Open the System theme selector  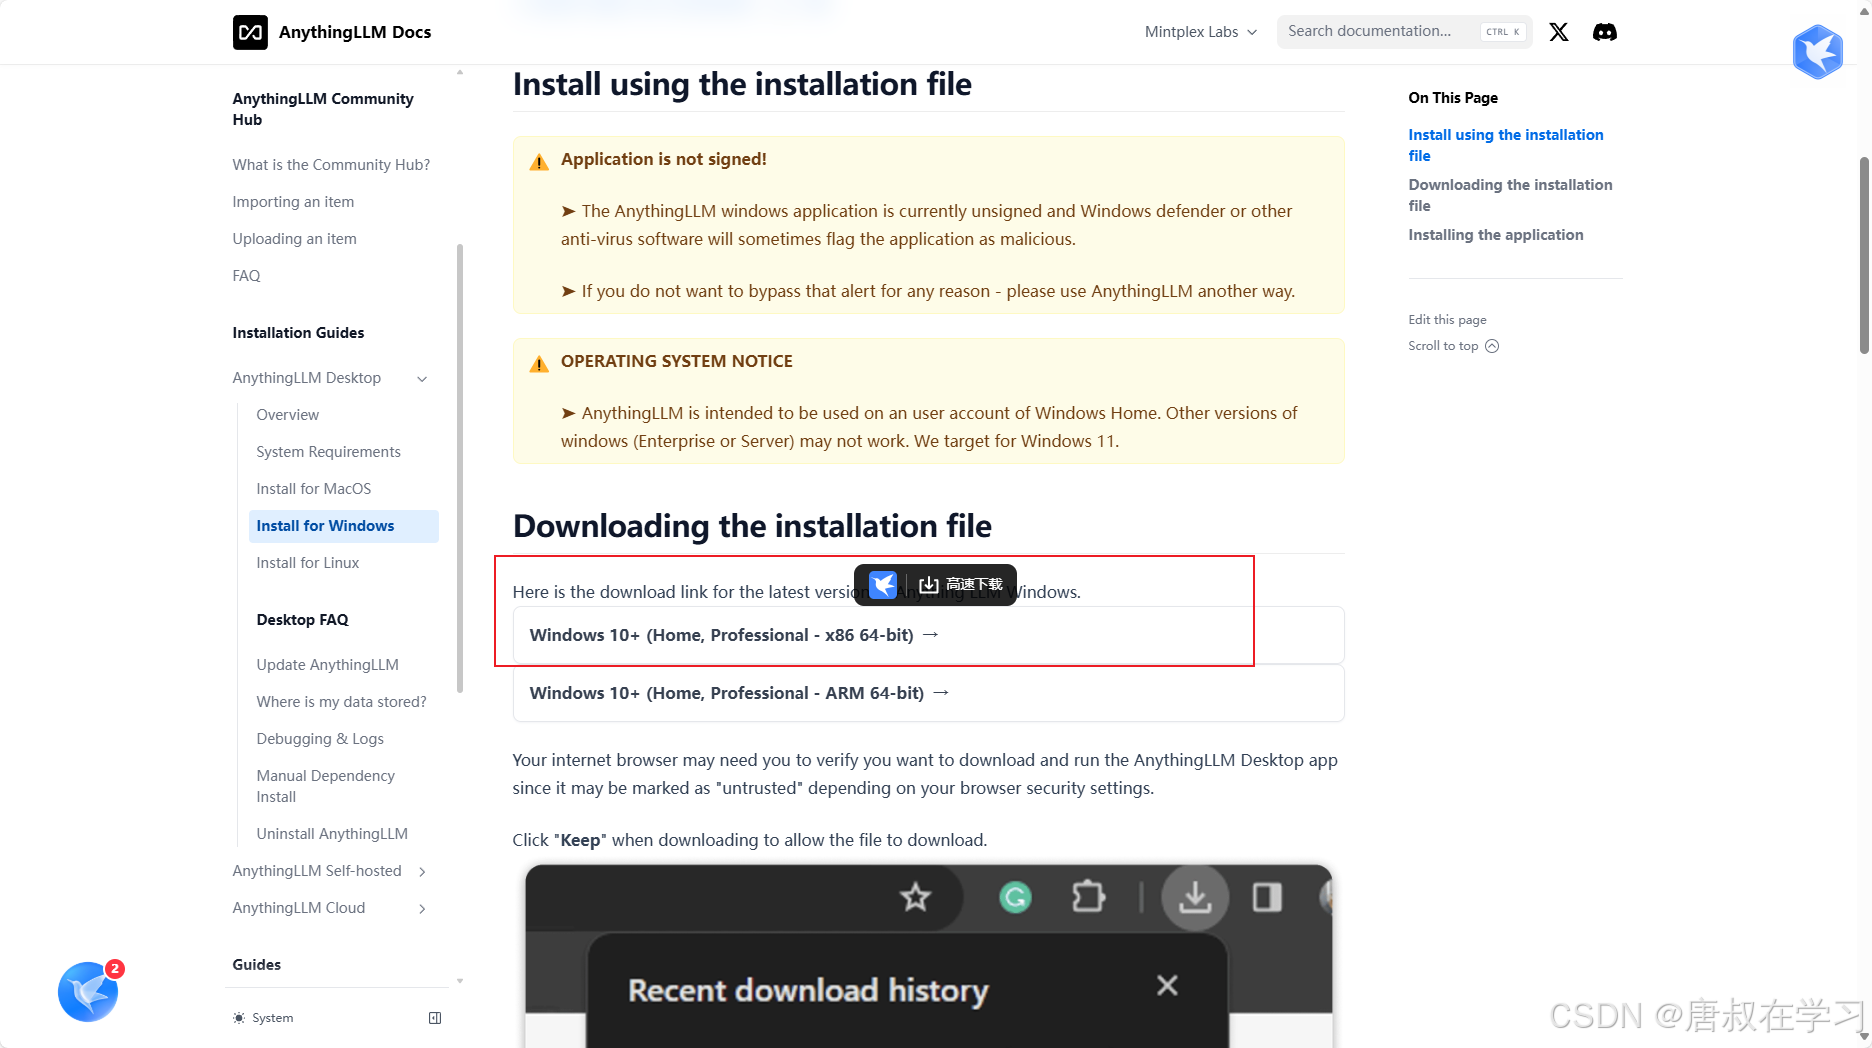[x=264, y=1018]
